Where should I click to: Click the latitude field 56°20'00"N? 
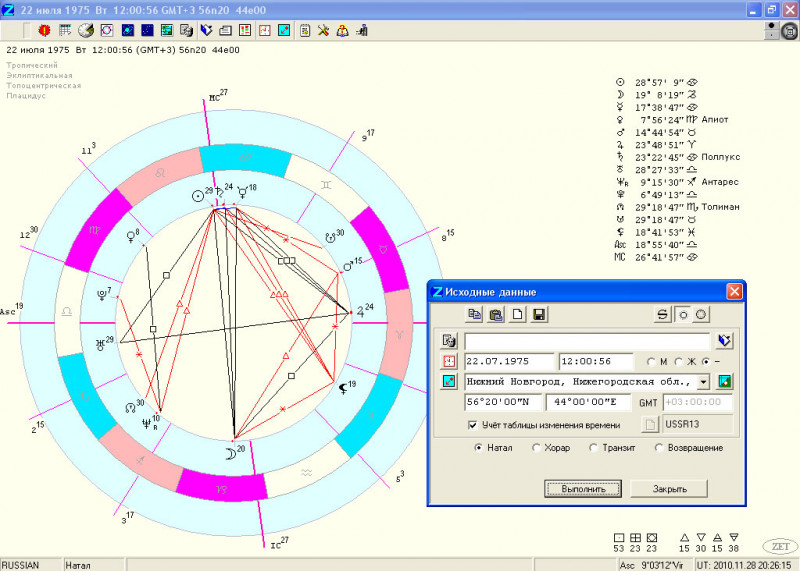503,402
